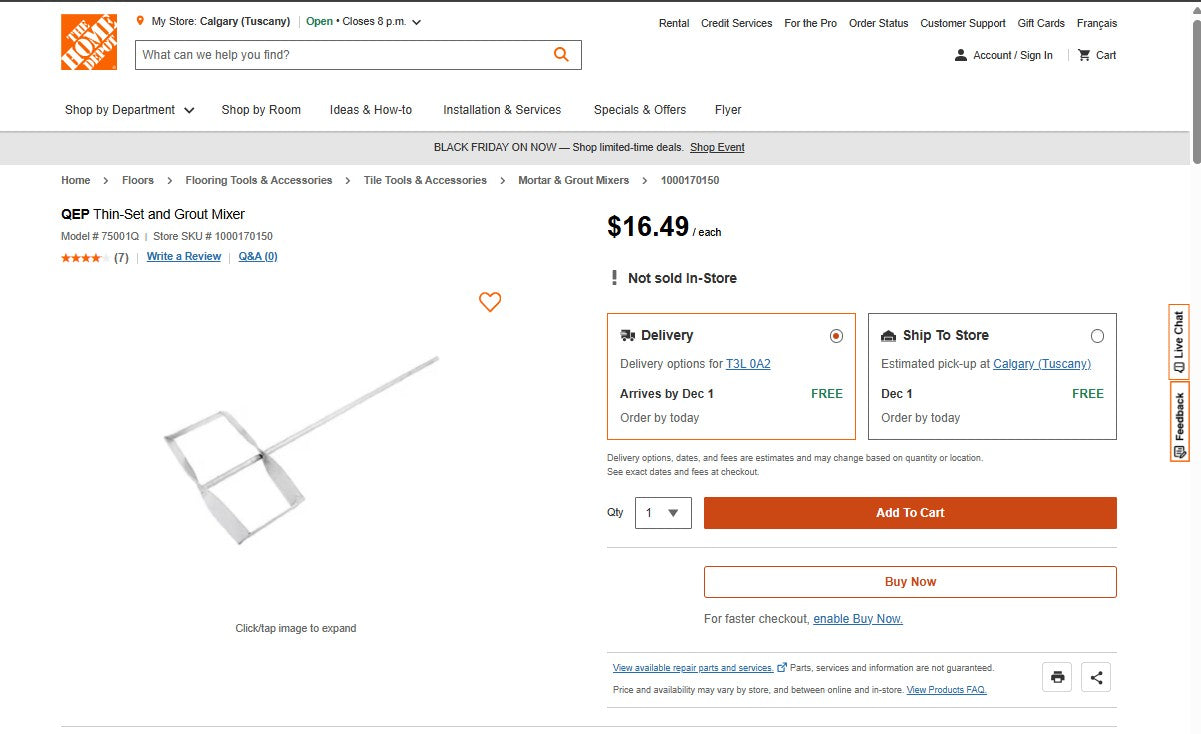The width and height of the screenshot is (1201, 734).
Task: Click the location pin beside My Store
Action: (139, 20)
